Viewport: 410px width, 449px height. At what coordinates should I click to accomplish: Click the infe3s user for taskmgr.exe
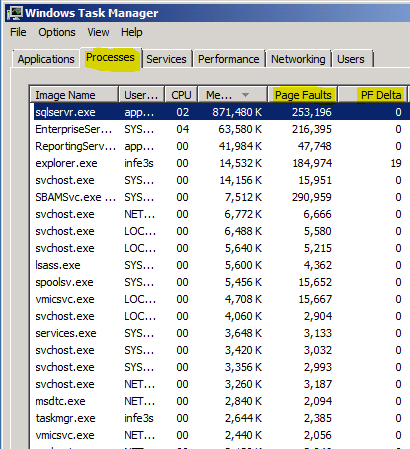(x=139, y=418)
